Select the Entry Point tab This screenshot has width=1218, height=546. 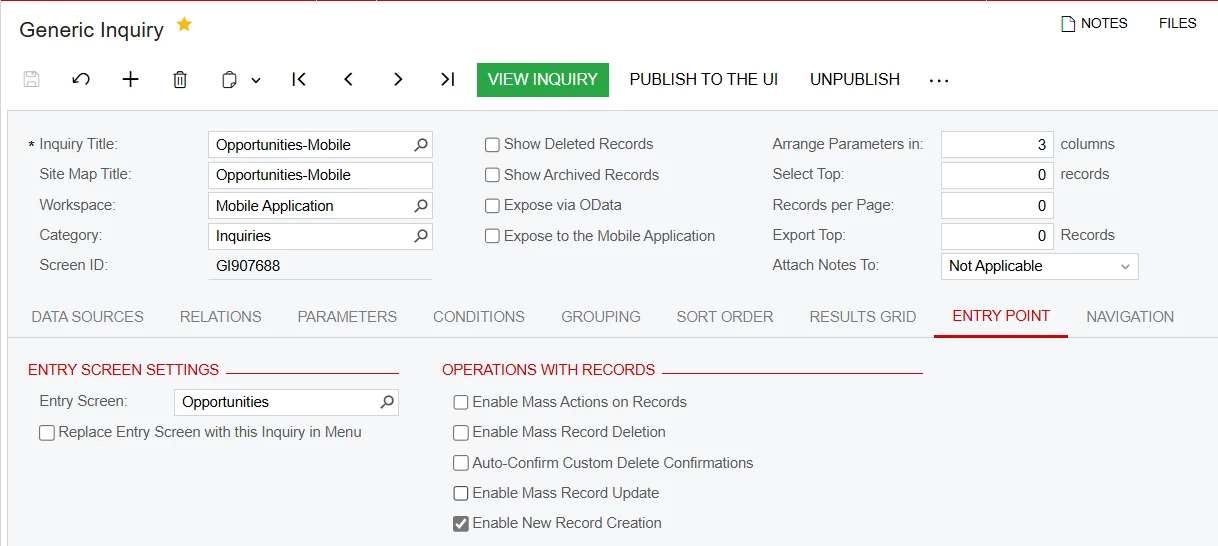(1001, 317)
